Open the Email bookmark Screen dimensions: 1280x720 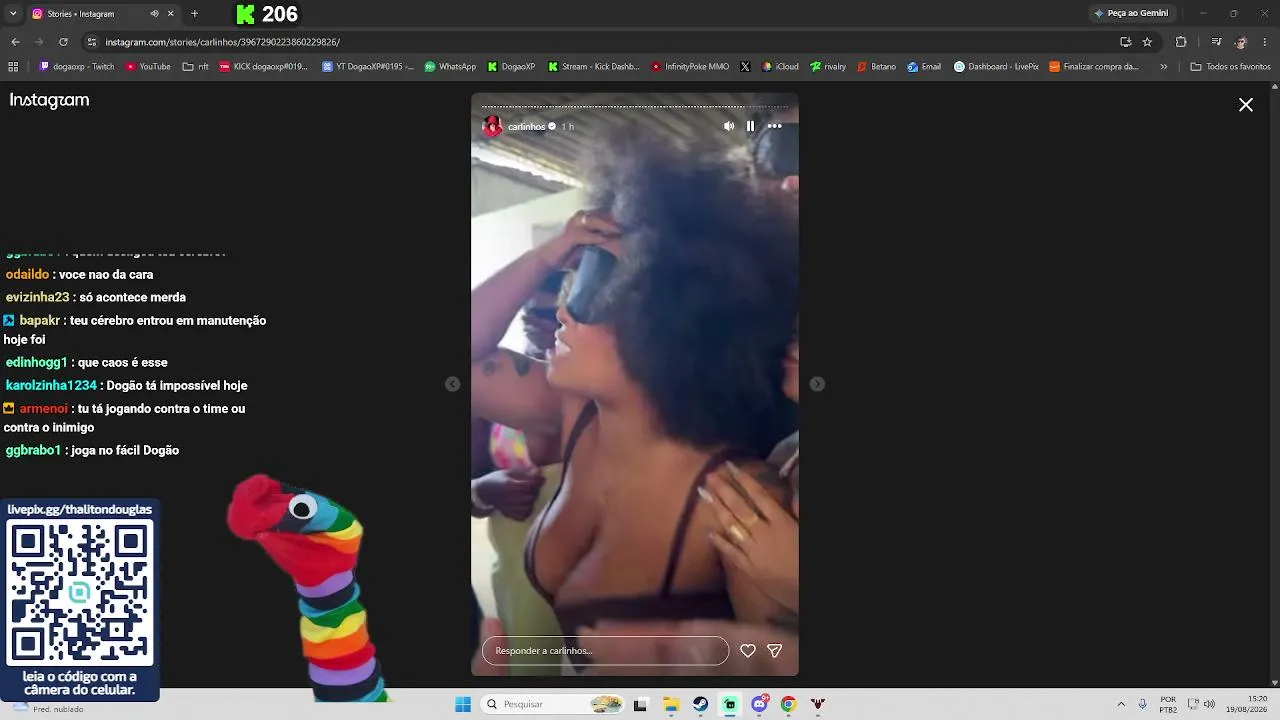click(924, 67)
